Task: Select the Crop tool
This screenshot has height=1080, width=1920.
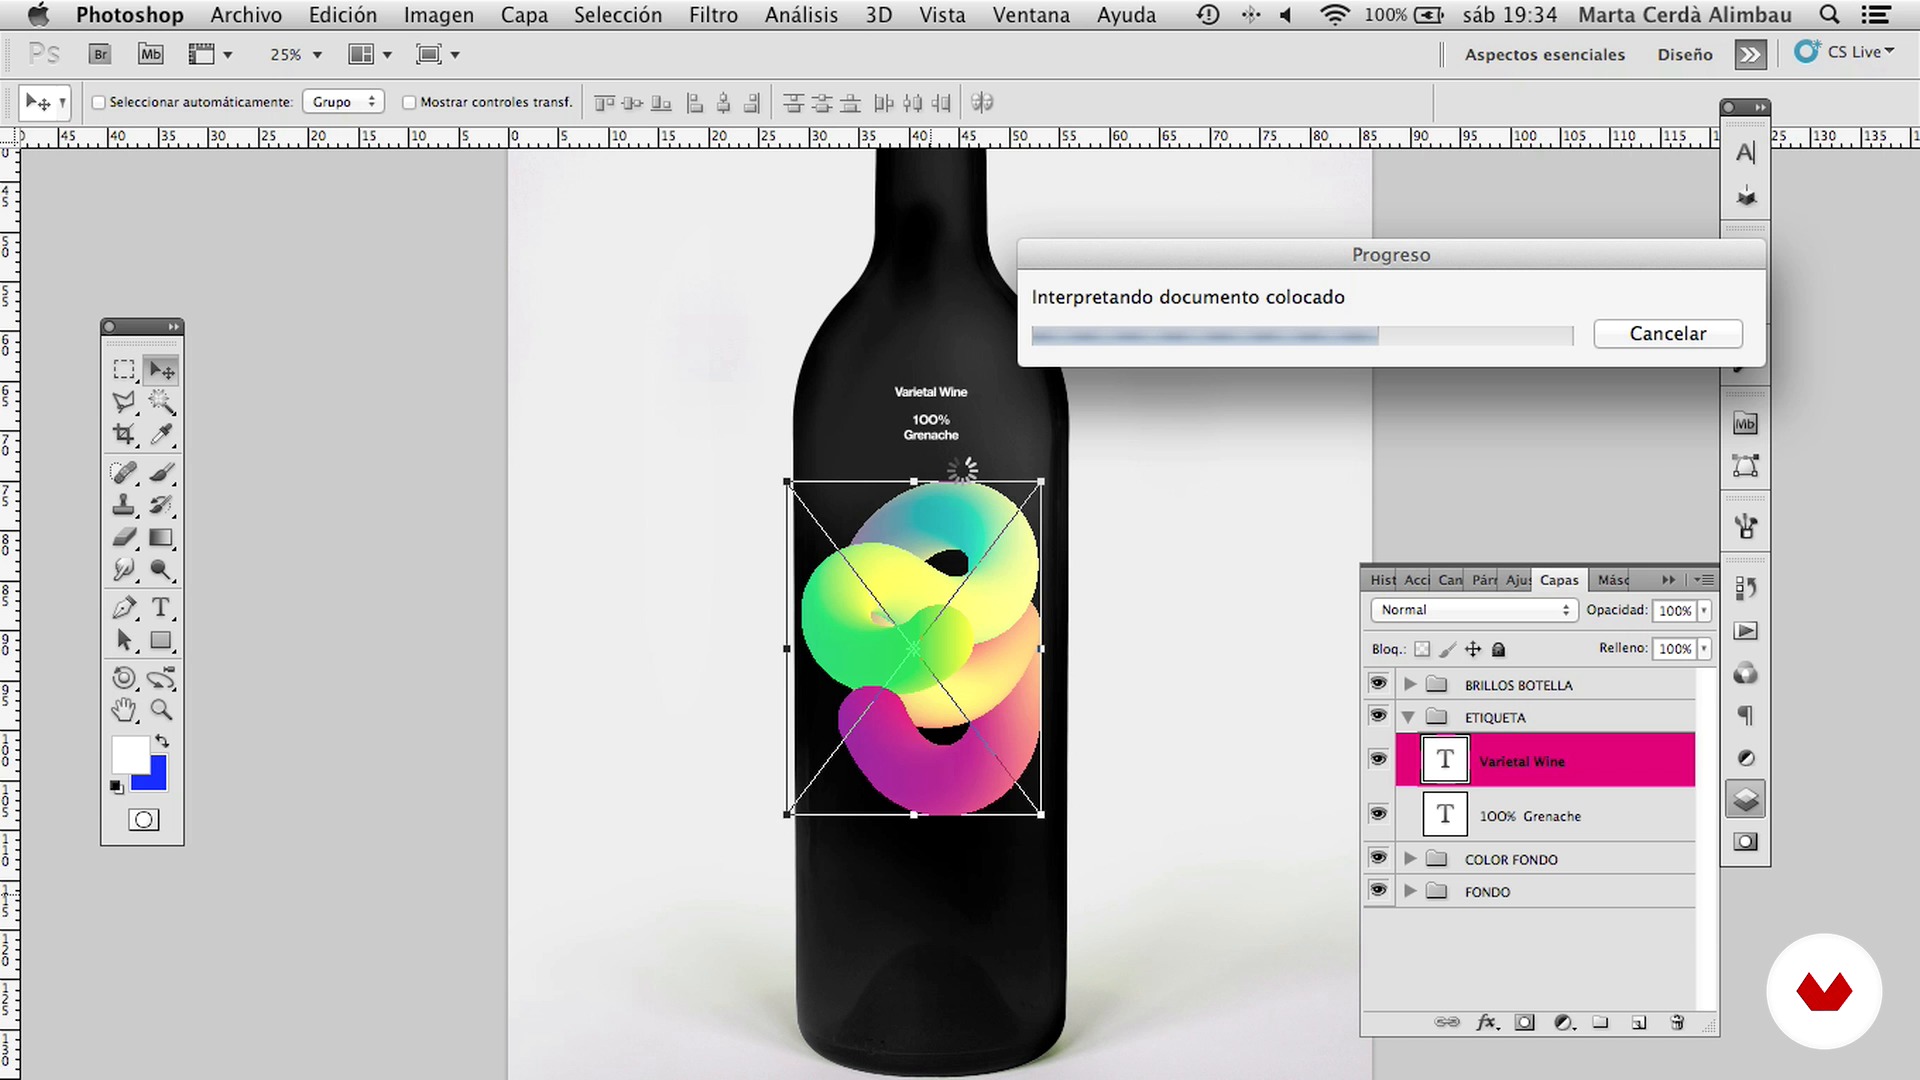Action: pyautogui.click(x=124, y=434)
